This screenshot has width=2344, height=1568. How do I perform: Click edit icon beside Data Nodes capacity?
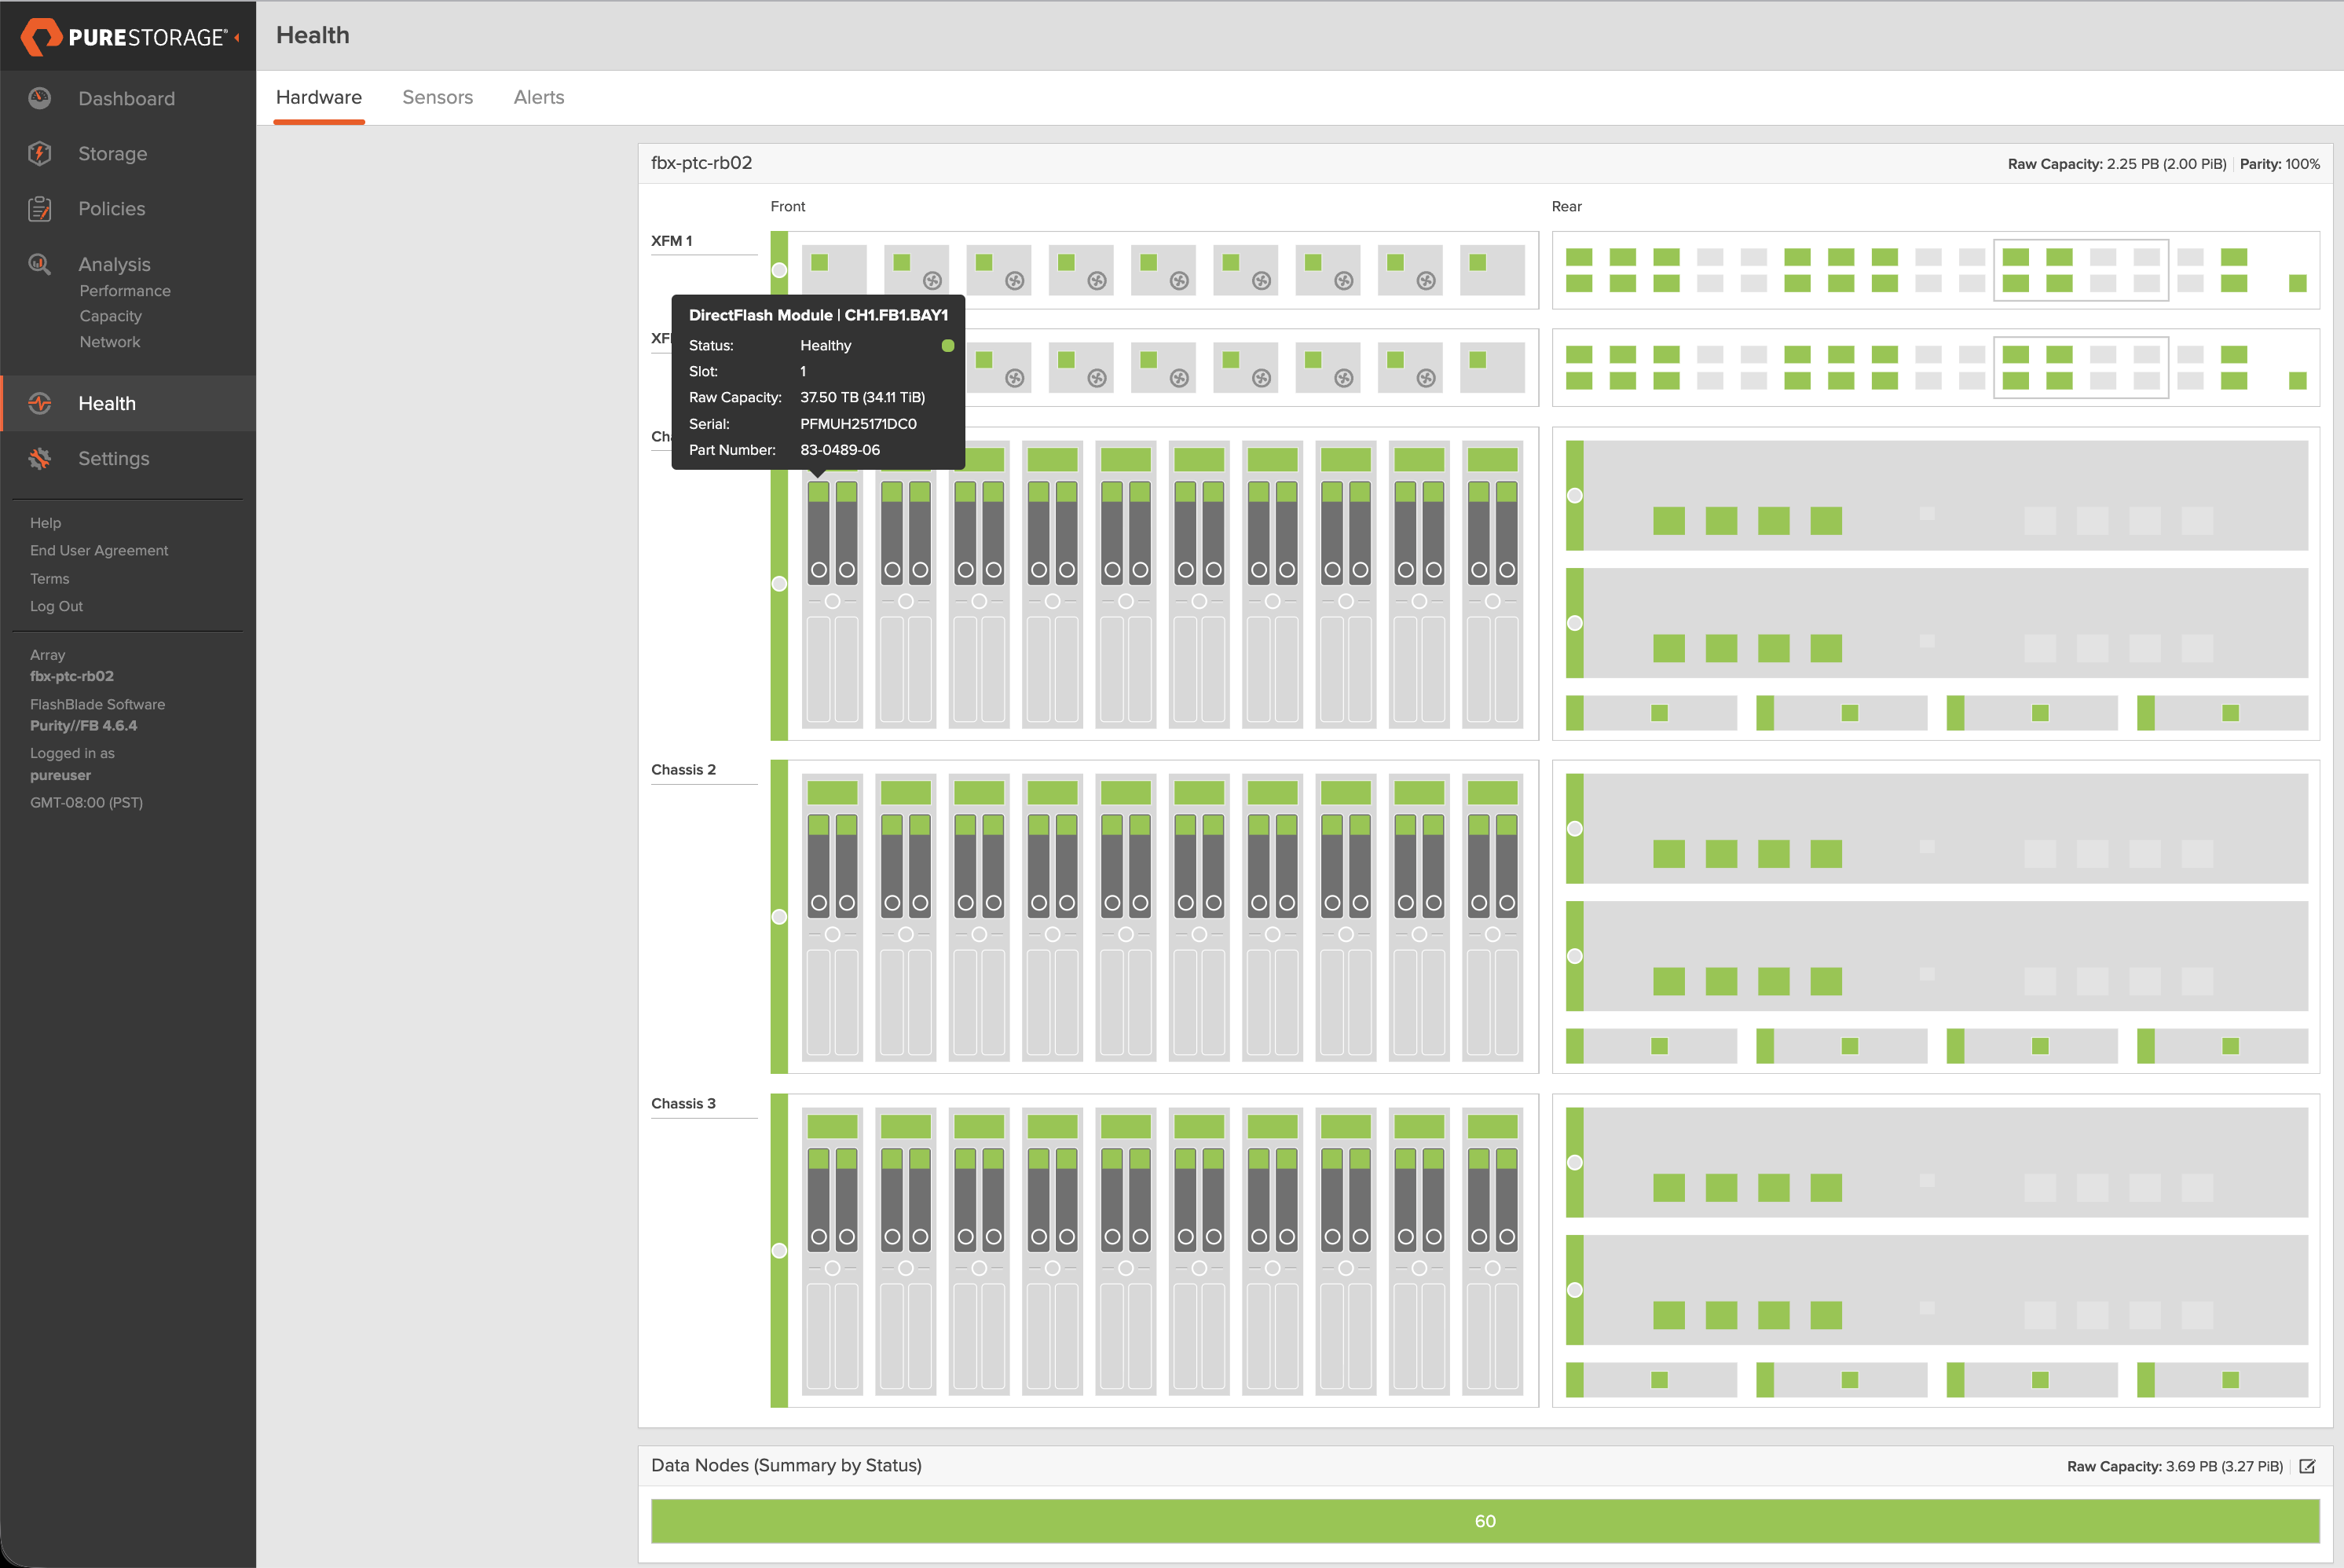pos(2307,1466)
